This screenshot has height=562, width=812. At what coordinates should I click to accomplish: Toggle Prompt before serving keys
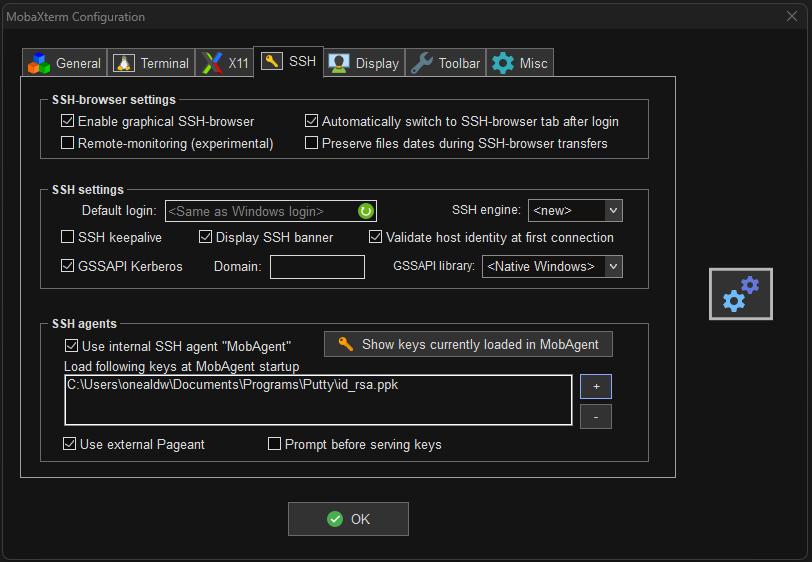274,444
